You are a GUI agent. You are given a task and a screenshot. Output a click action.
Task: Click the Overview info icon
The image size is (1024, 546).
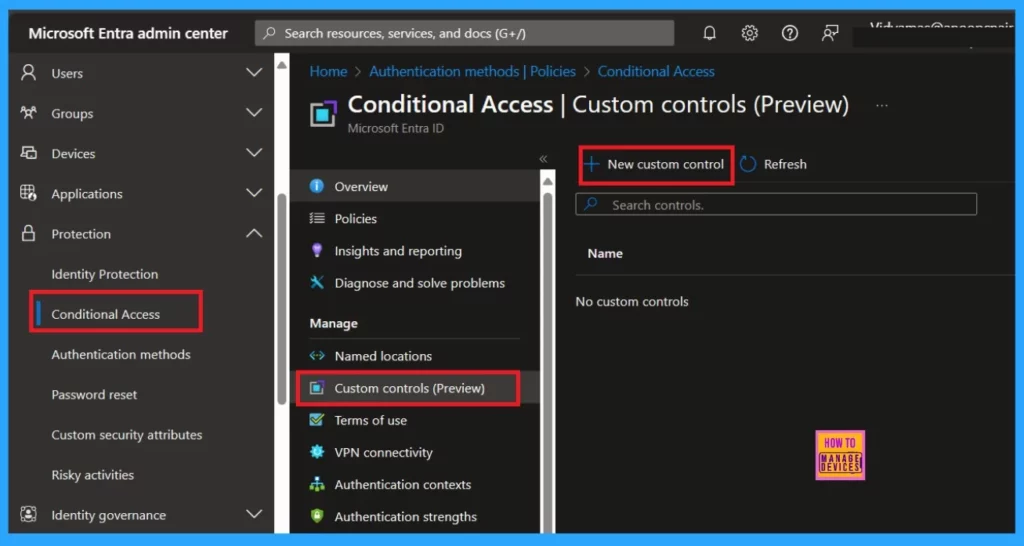[x=317, y=186]
